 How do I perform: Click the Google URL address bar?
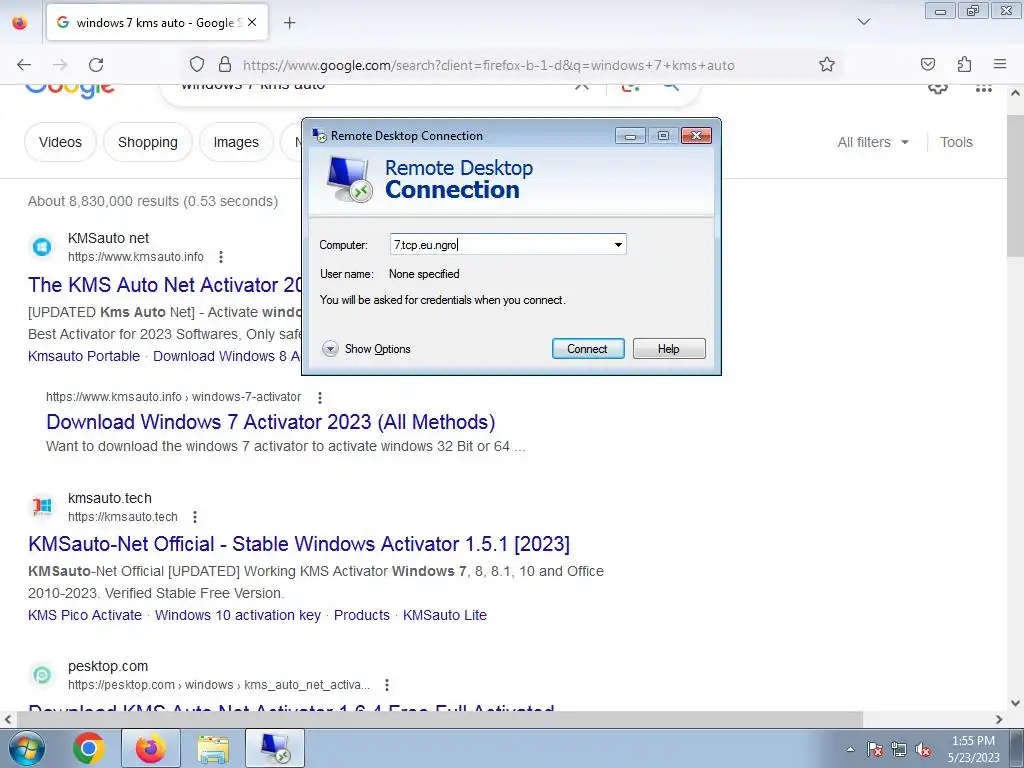pyautogui.click(x=488, y=65)
